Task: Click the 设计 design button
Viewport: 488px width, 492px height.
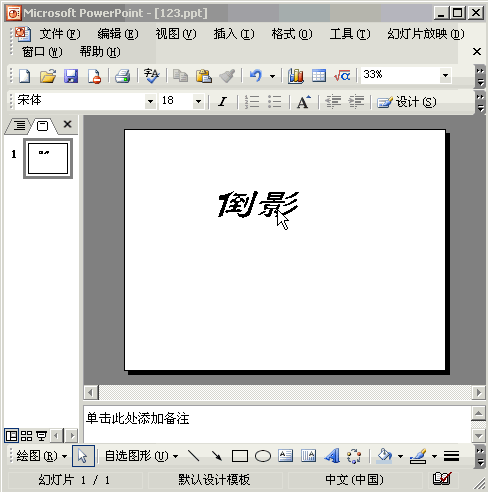Action: (x=406, y=102)
